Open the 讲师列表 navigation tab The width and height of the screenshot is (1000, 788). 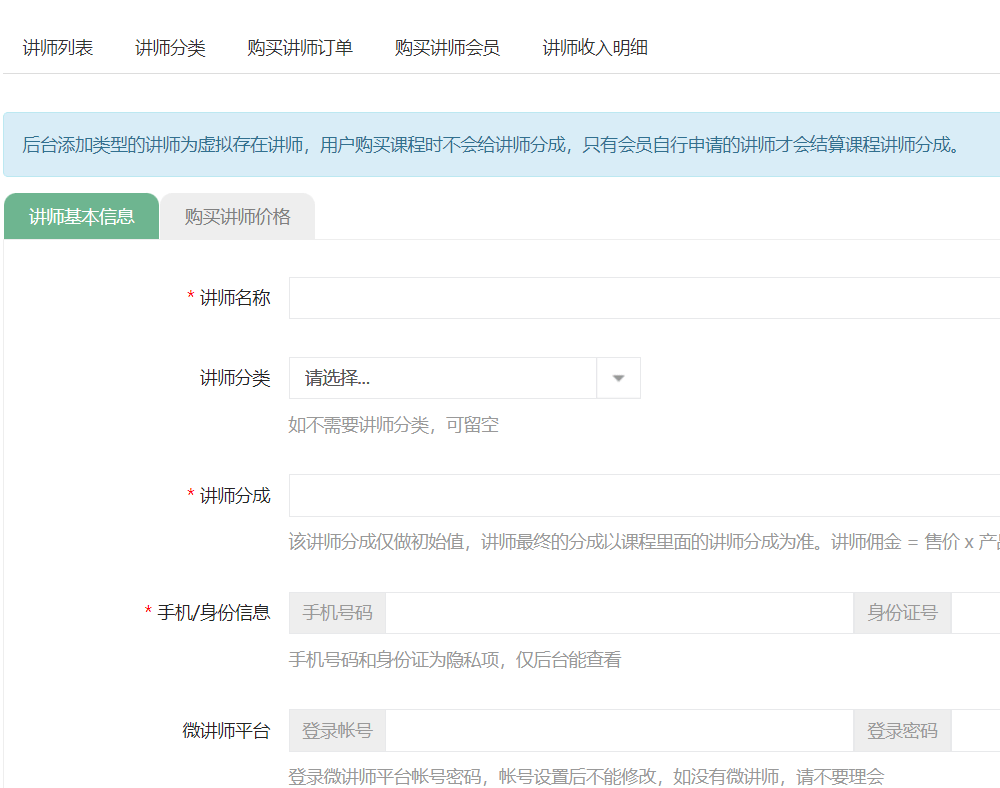58,48
